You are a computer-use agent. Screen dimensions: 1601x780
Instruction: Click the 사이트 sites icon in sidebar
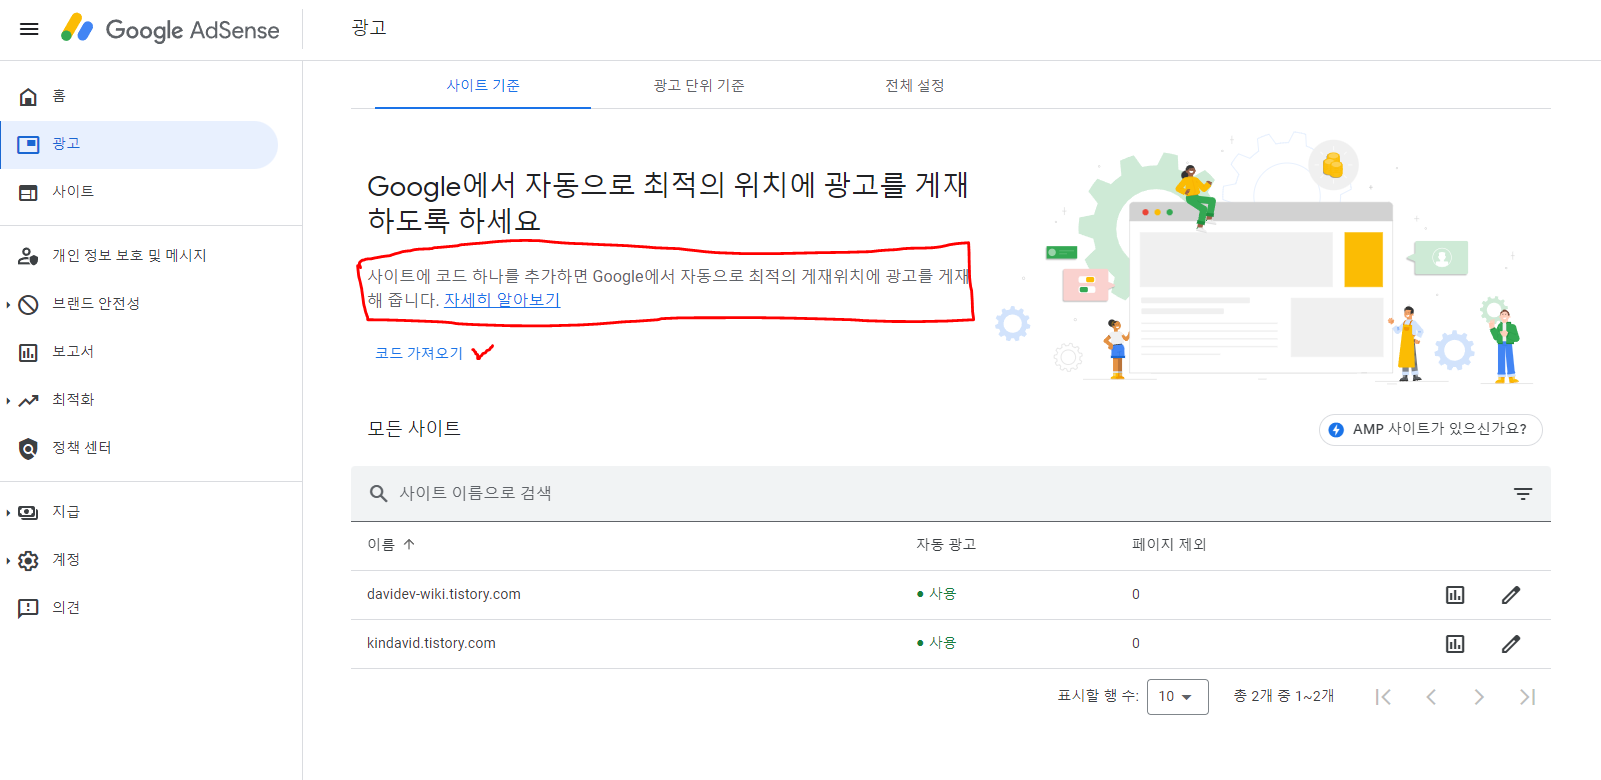(x=28, y=192)
